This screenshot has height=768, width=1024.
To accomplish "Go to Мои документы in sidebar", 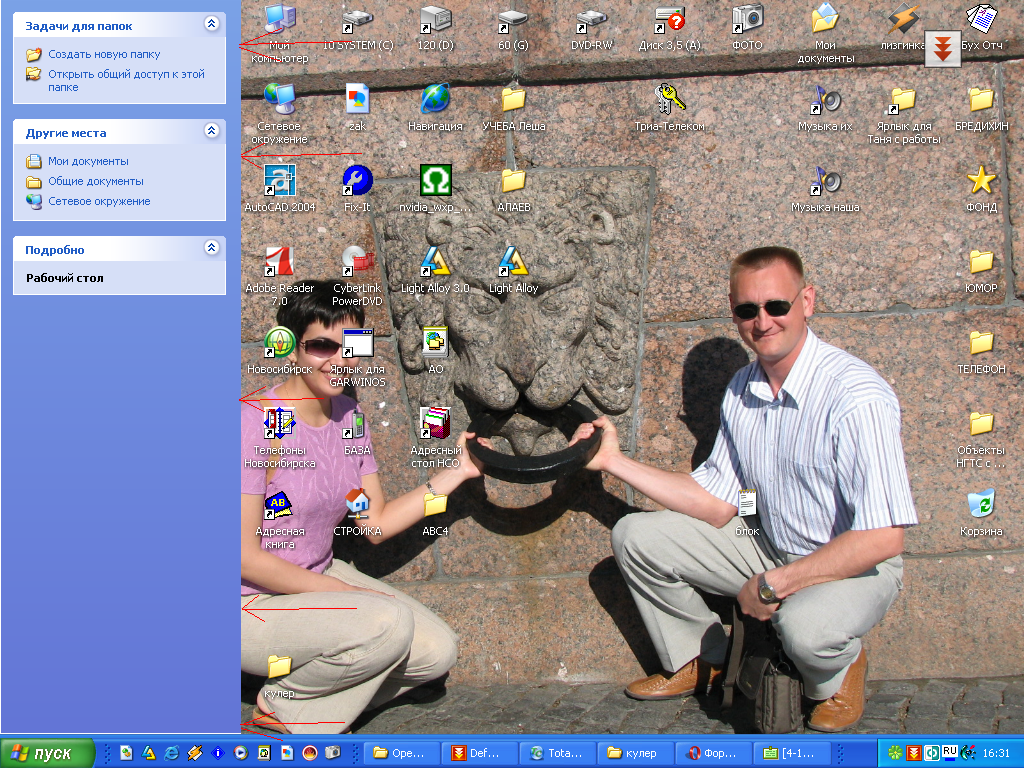I will 88,161.
